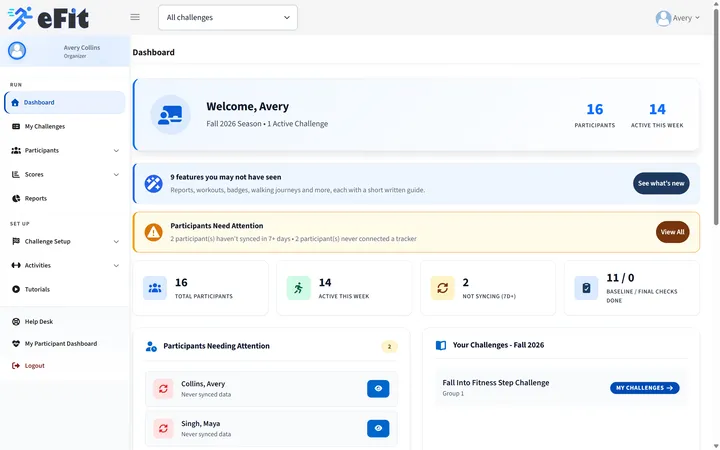720x450 pixels.
Task: Click the Reports pie chart icon
Action: click(x=16, y=198)
